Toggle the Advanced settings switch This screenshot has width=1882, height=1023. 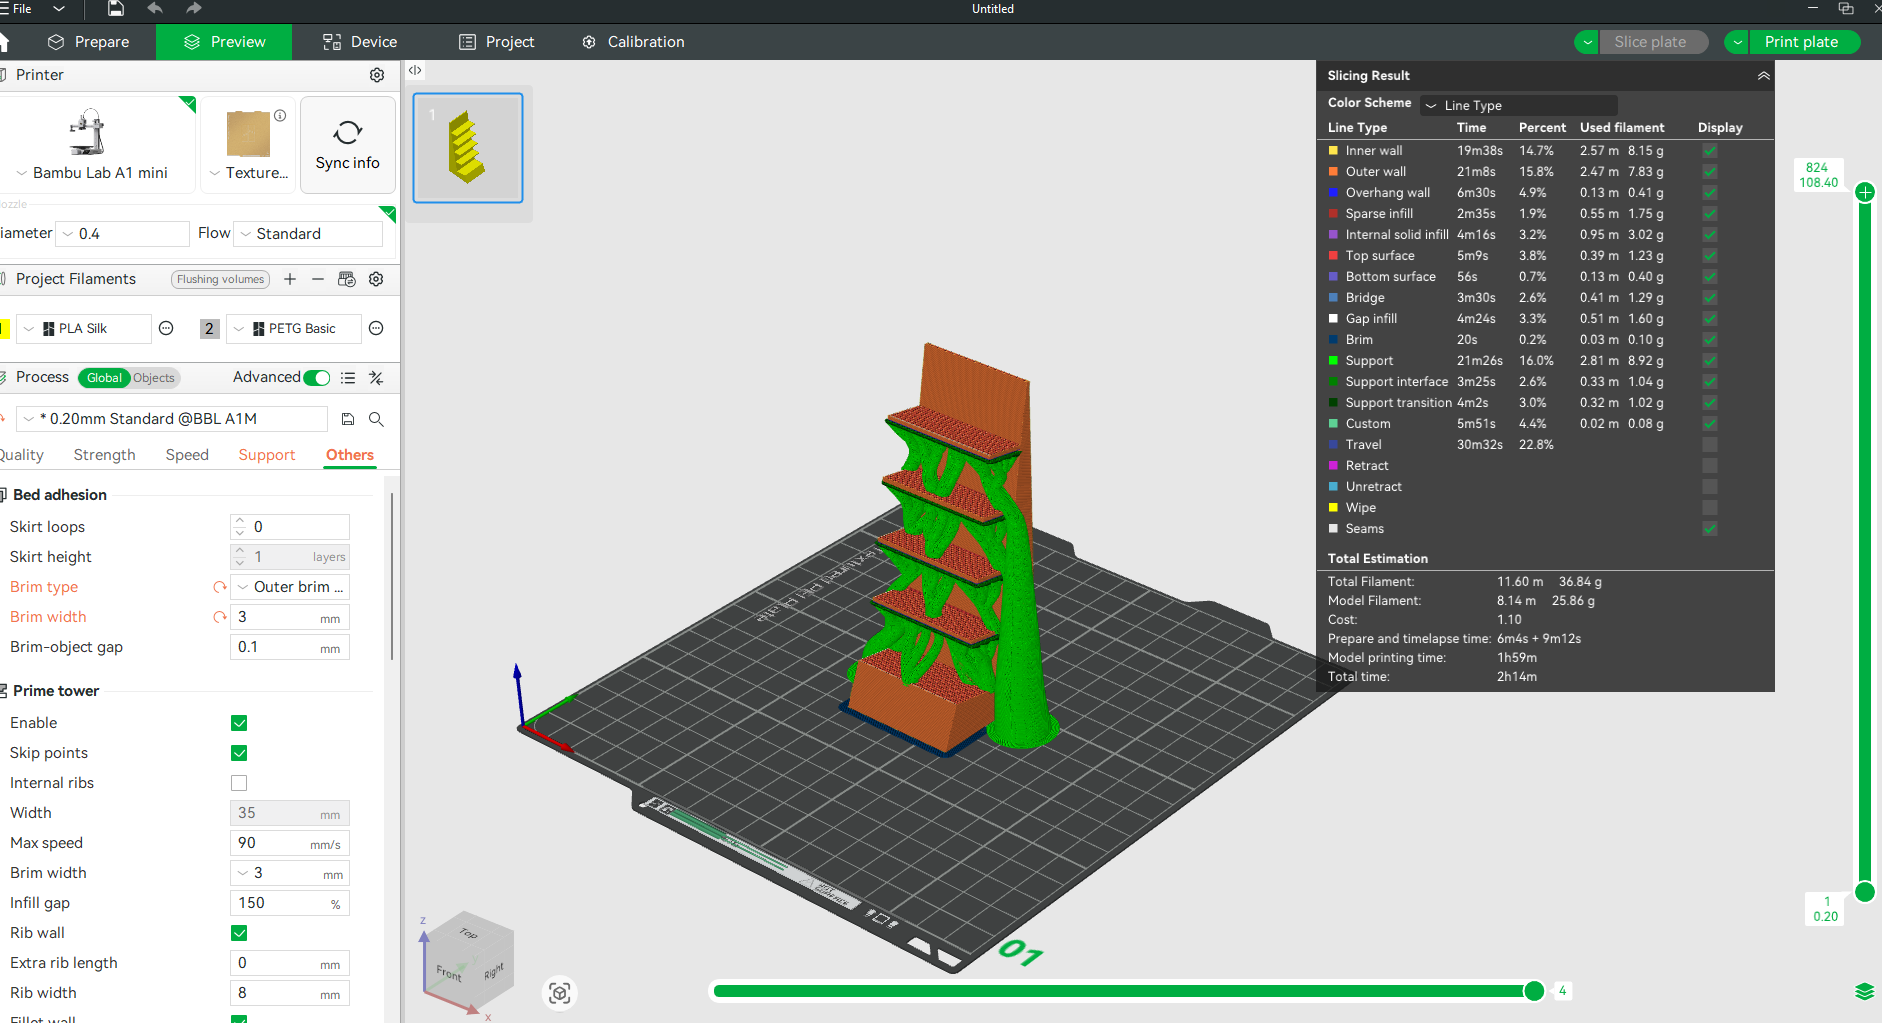[317, 377]
